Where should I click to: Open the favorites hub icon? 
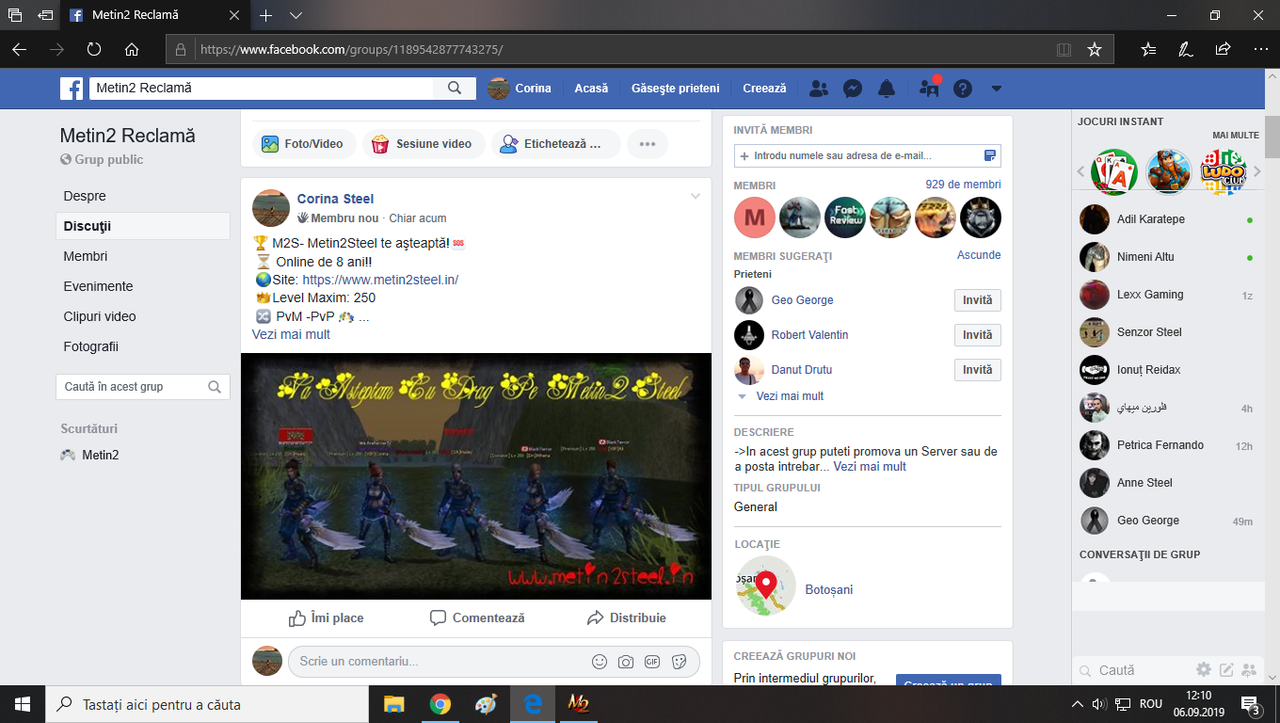(x=1148, y=49)
